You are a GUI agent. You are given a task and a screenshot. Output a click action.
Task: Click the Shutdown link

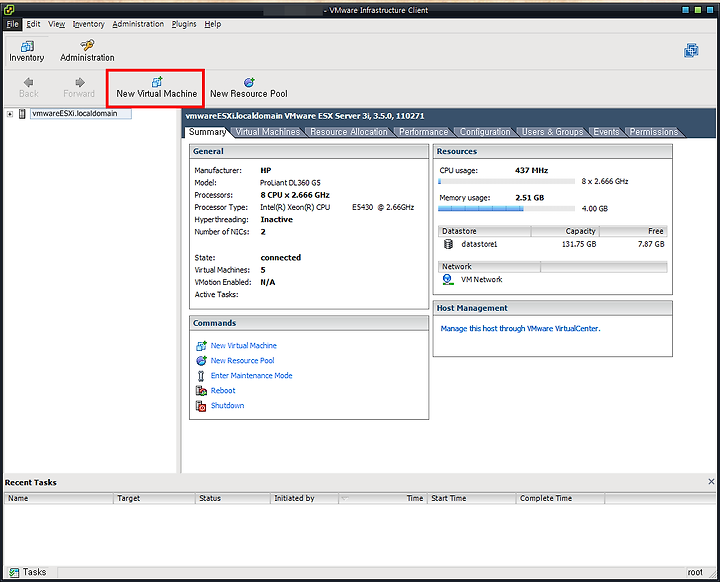(x=227, y=406)
